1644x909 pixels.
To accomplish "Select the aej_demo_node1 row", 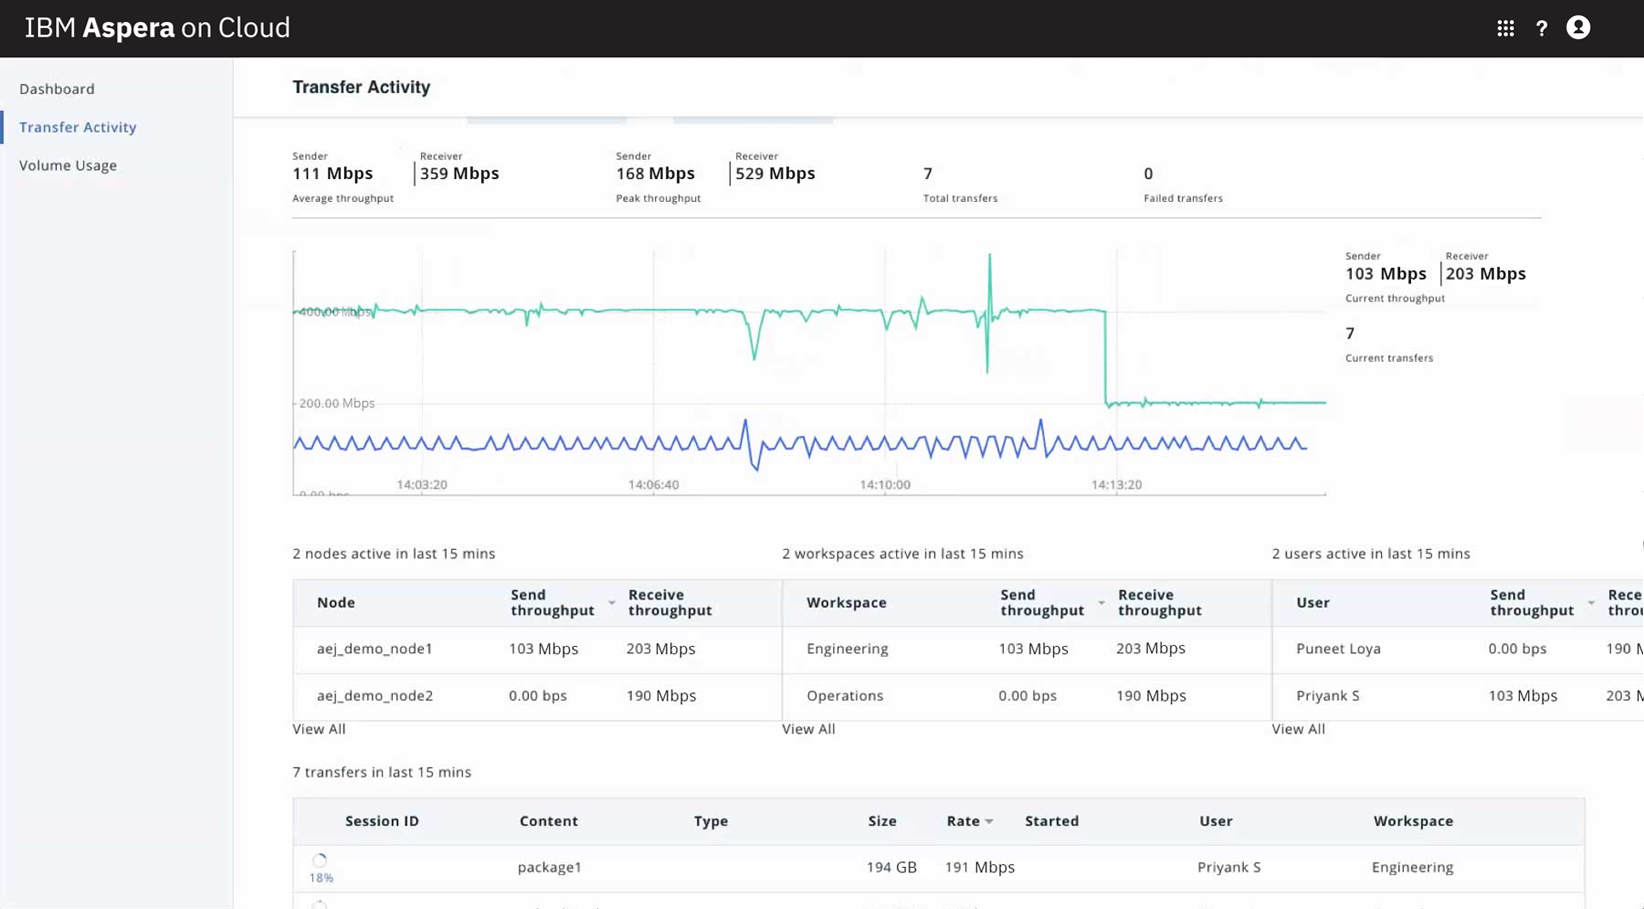I will tap(375, 649).
